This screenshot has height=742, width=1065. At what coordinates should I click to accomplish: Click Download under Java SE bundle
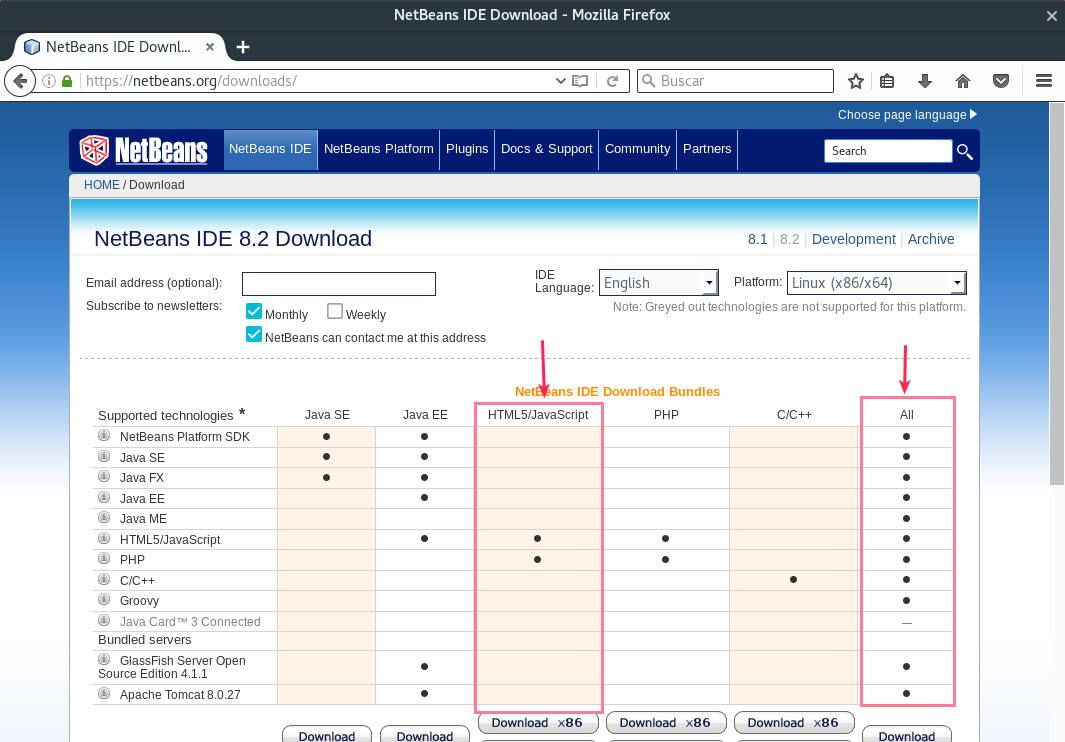(327, 735)
